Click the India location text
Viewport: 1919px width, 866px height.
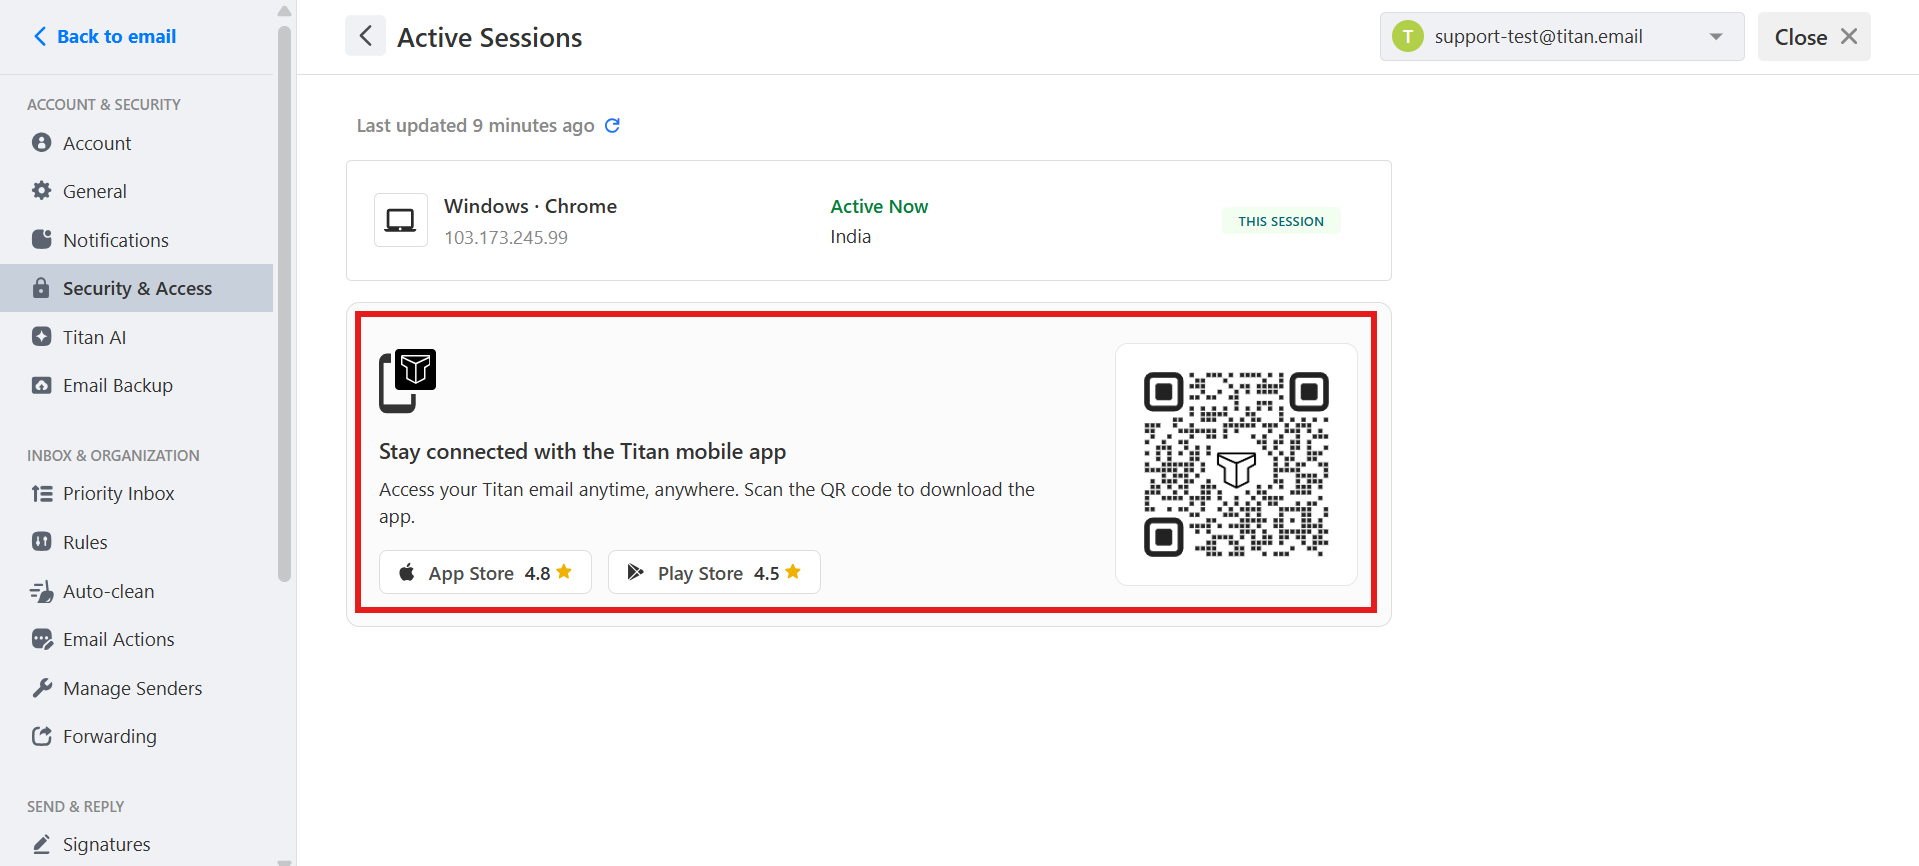pyautogui.click(x=851, y=237)
